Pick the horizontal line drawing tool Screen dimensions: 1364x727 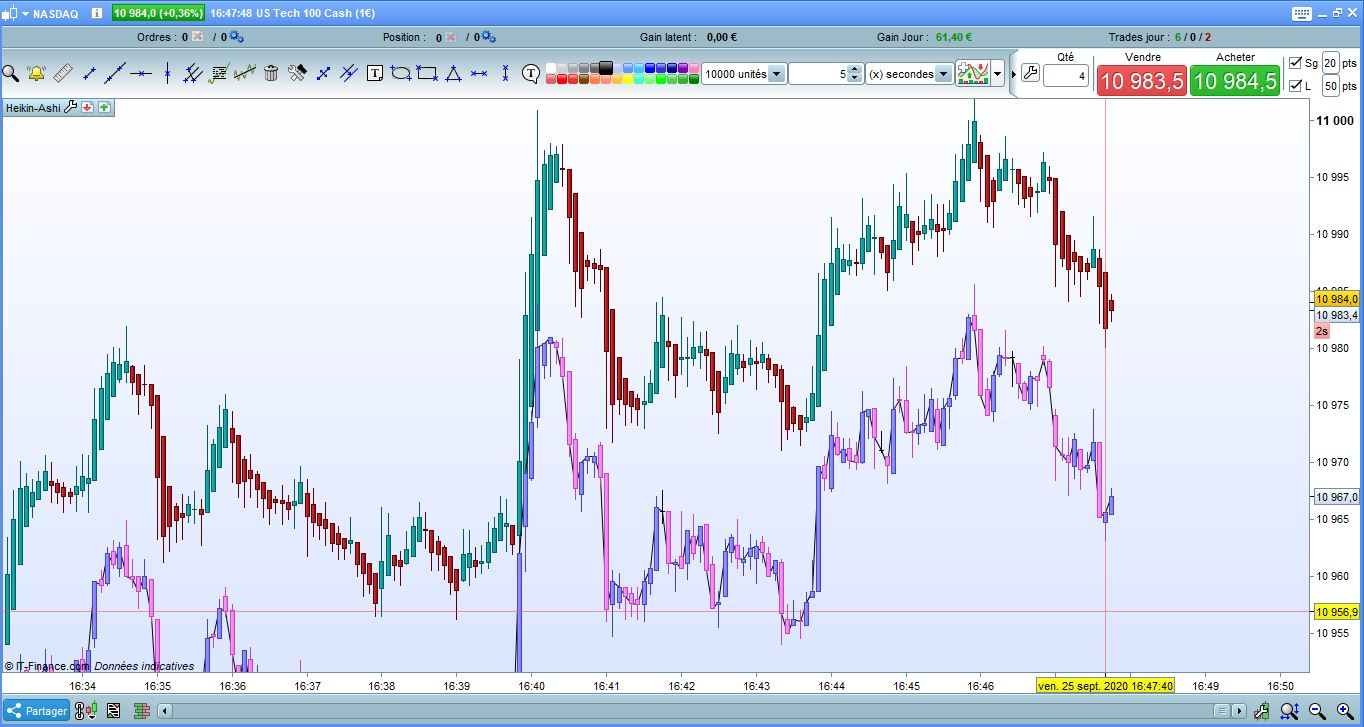(x=141, y=73)
